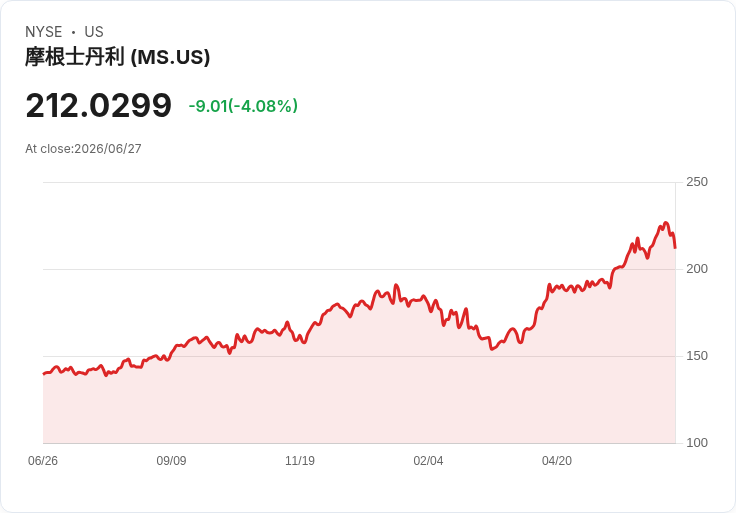This screenshot has height=513, width=736.
Task: Click the chart's highest peak near the right
Action: [x=665, y=223]
